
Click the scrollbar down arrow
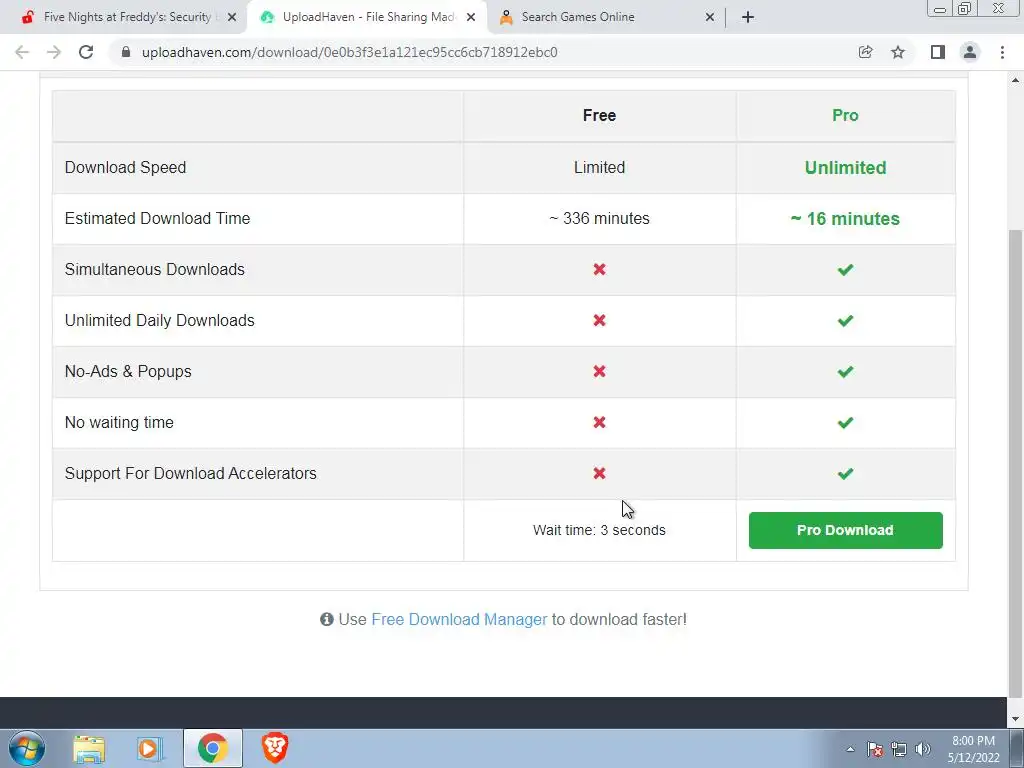coord(1015,720)
